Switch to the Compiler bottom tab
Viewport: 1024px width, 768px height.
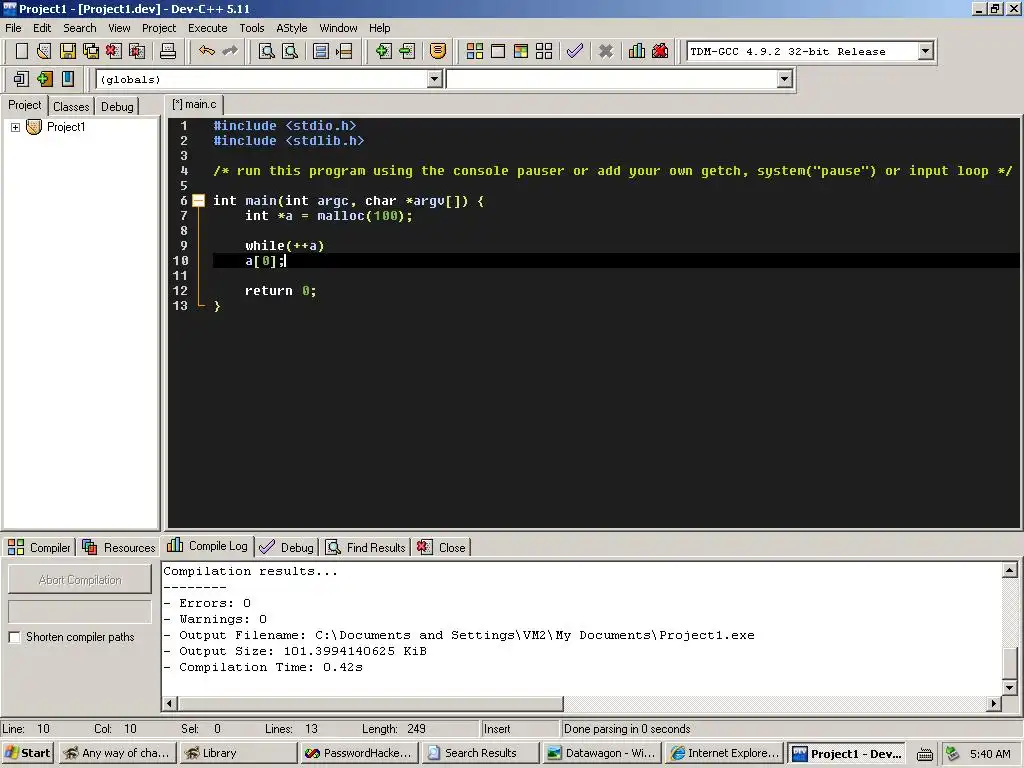pyautogui.click(x=39, y=547)
